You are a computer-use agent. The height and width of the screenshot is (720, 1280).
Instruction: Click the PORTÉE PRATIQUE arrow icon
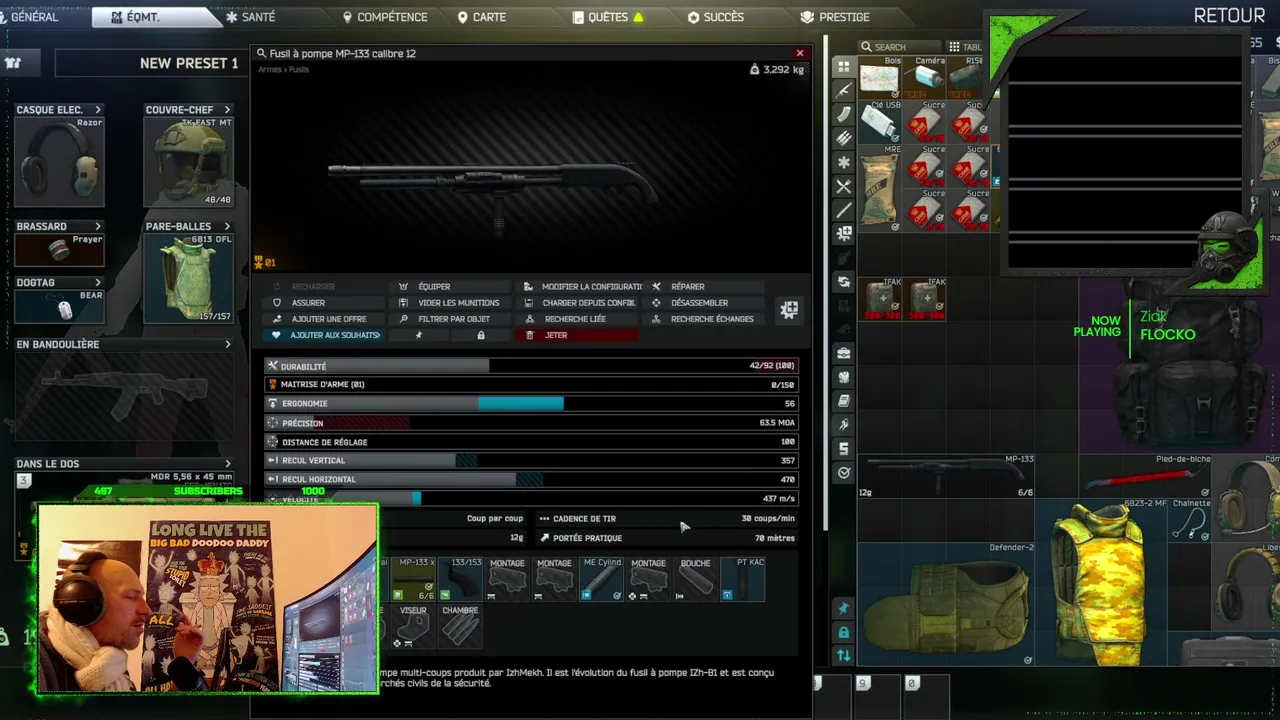544,538
